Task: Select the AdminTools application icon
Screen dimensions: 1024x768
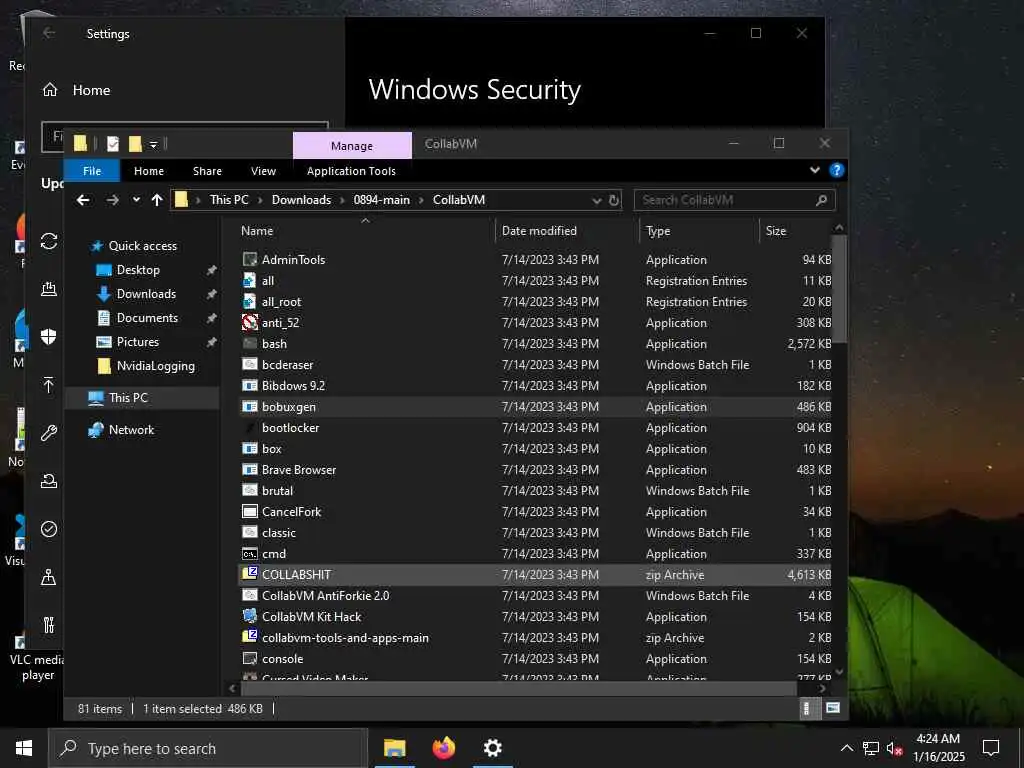Action: [x=249, y=259]
